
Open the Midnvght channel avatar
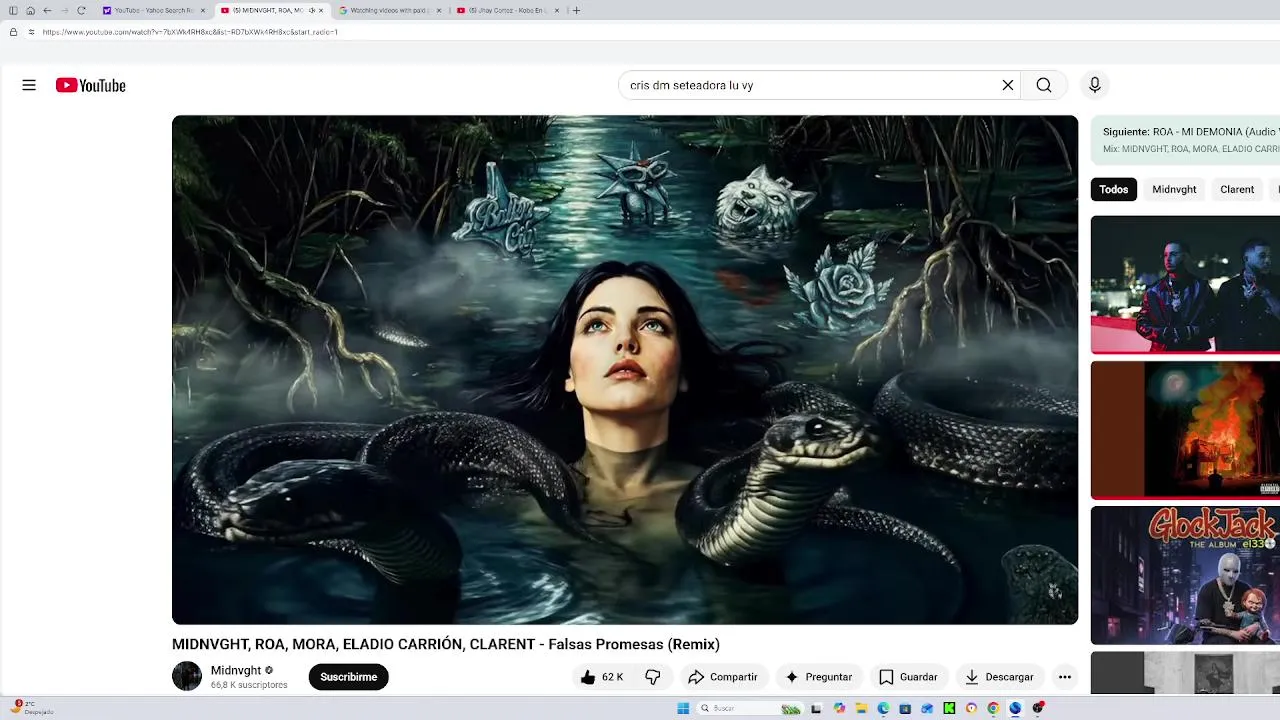187,677
